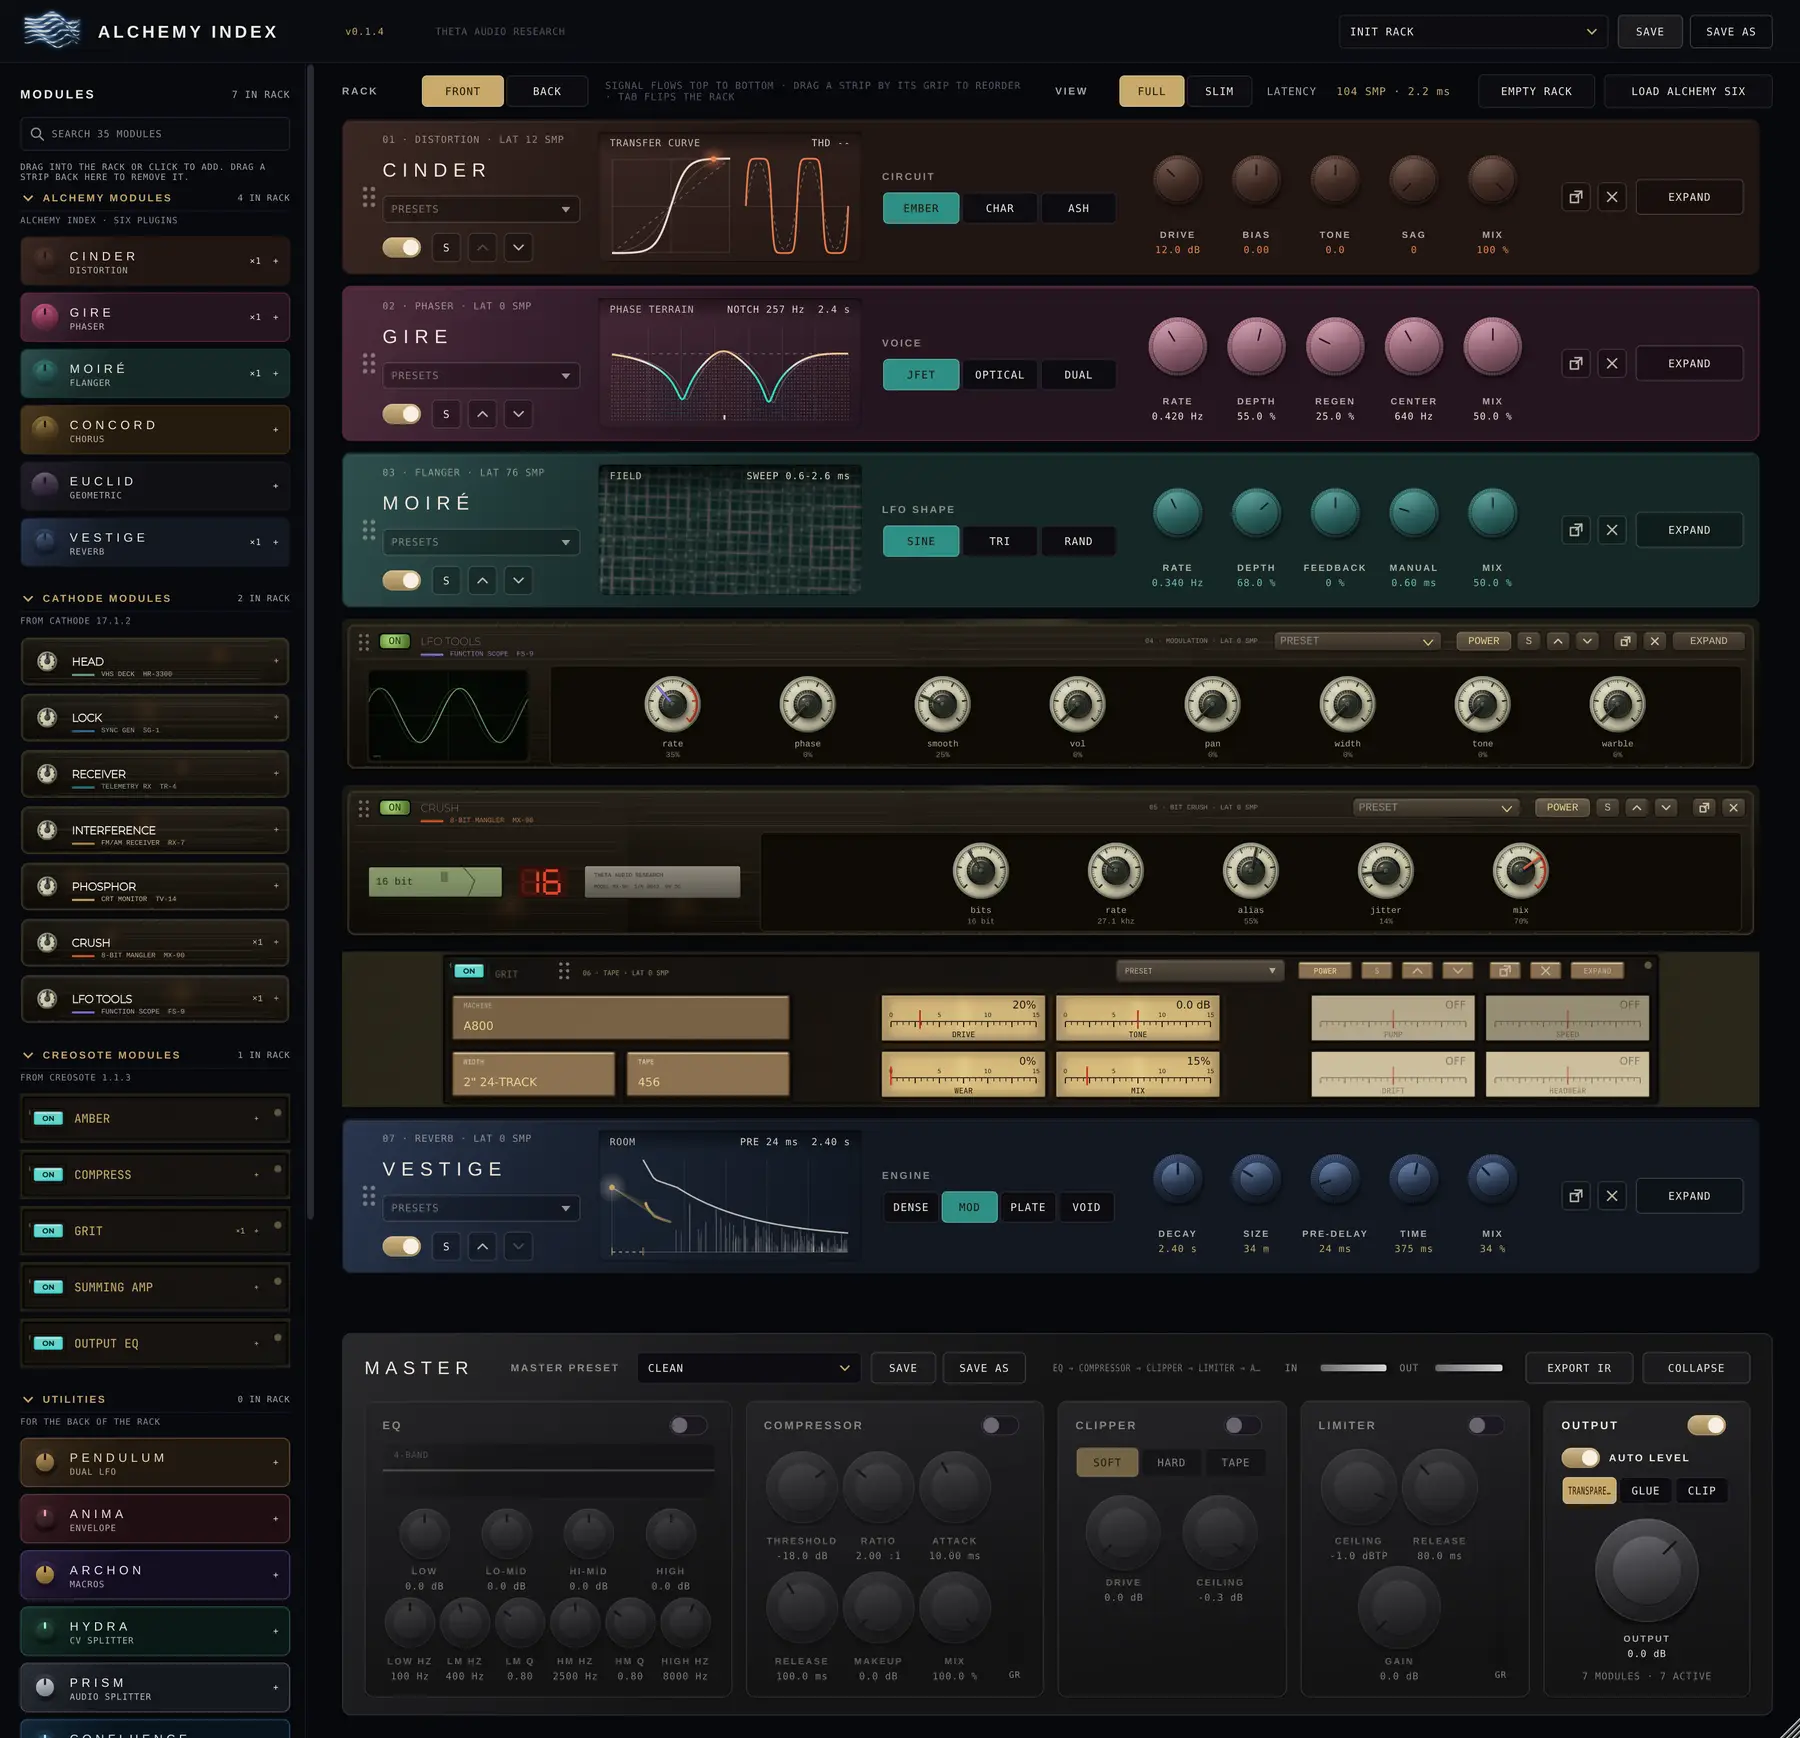Collapse the Master section
This screenshot has height=1738, width=1800.
(x=1696, y=1368)
